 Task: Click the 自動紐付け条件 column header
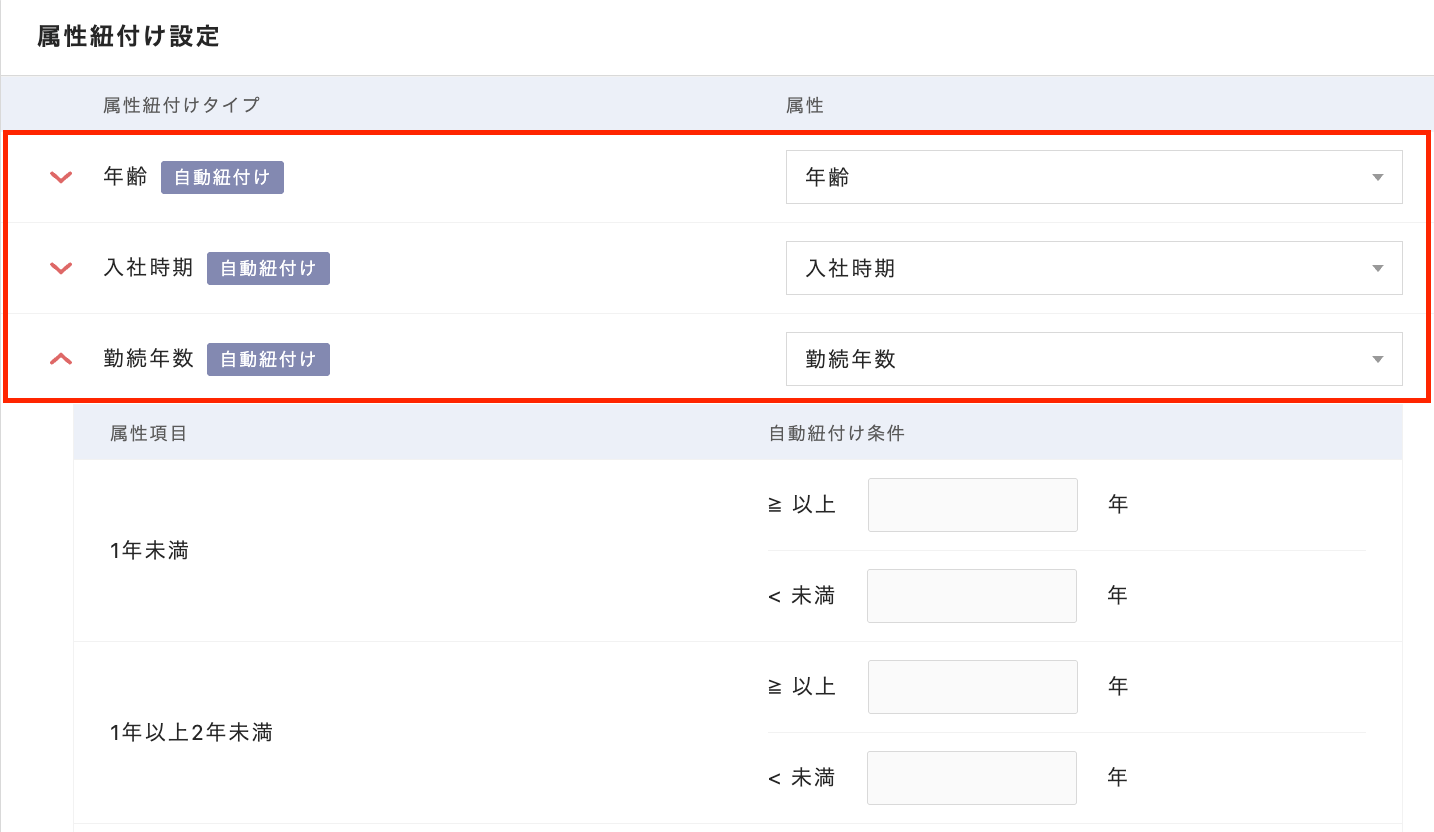coord(837,434)
